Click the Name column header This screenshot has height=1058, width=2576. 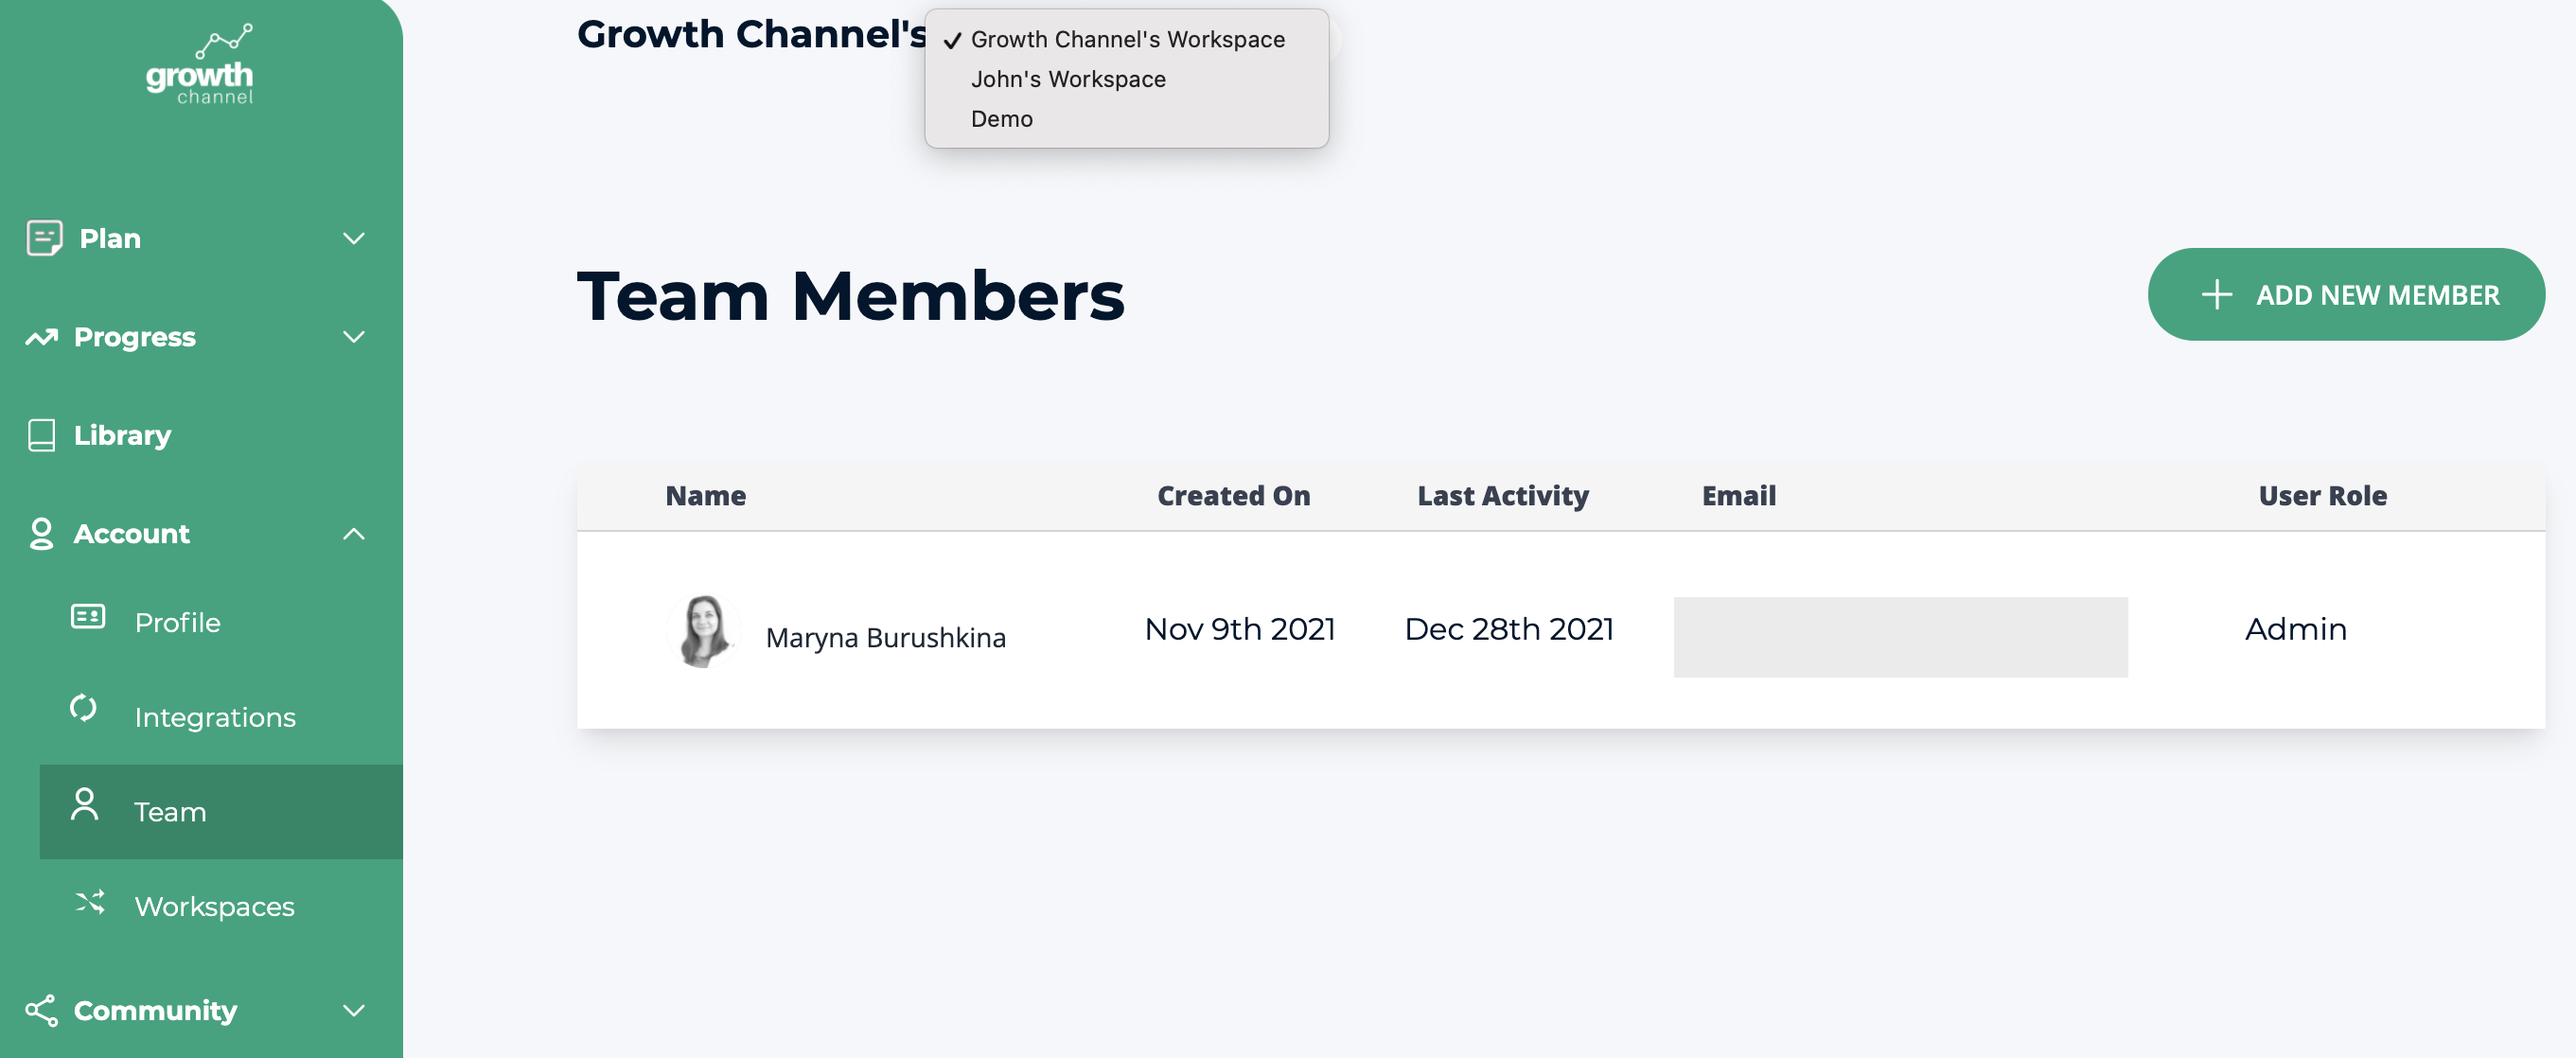tap(705, 495)
